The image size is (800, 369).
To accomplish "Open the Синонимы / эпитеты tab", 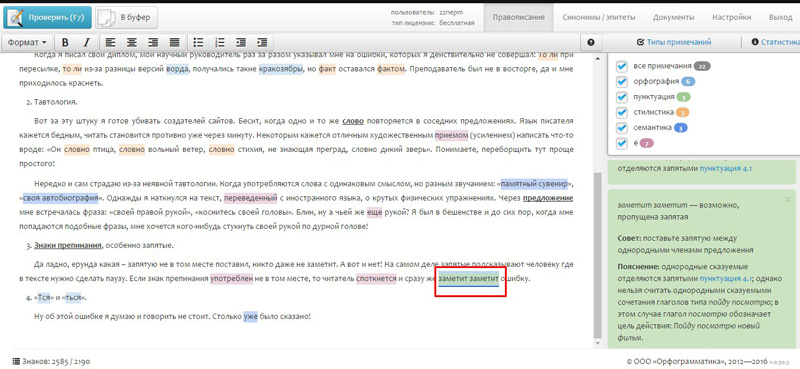I will click(599, 17).
